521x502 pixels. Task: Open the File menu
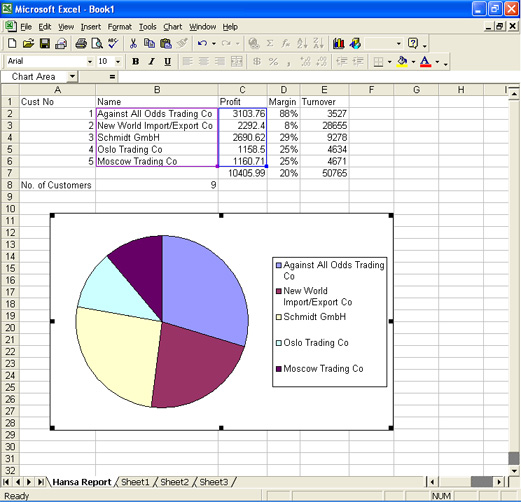[26, 27]
